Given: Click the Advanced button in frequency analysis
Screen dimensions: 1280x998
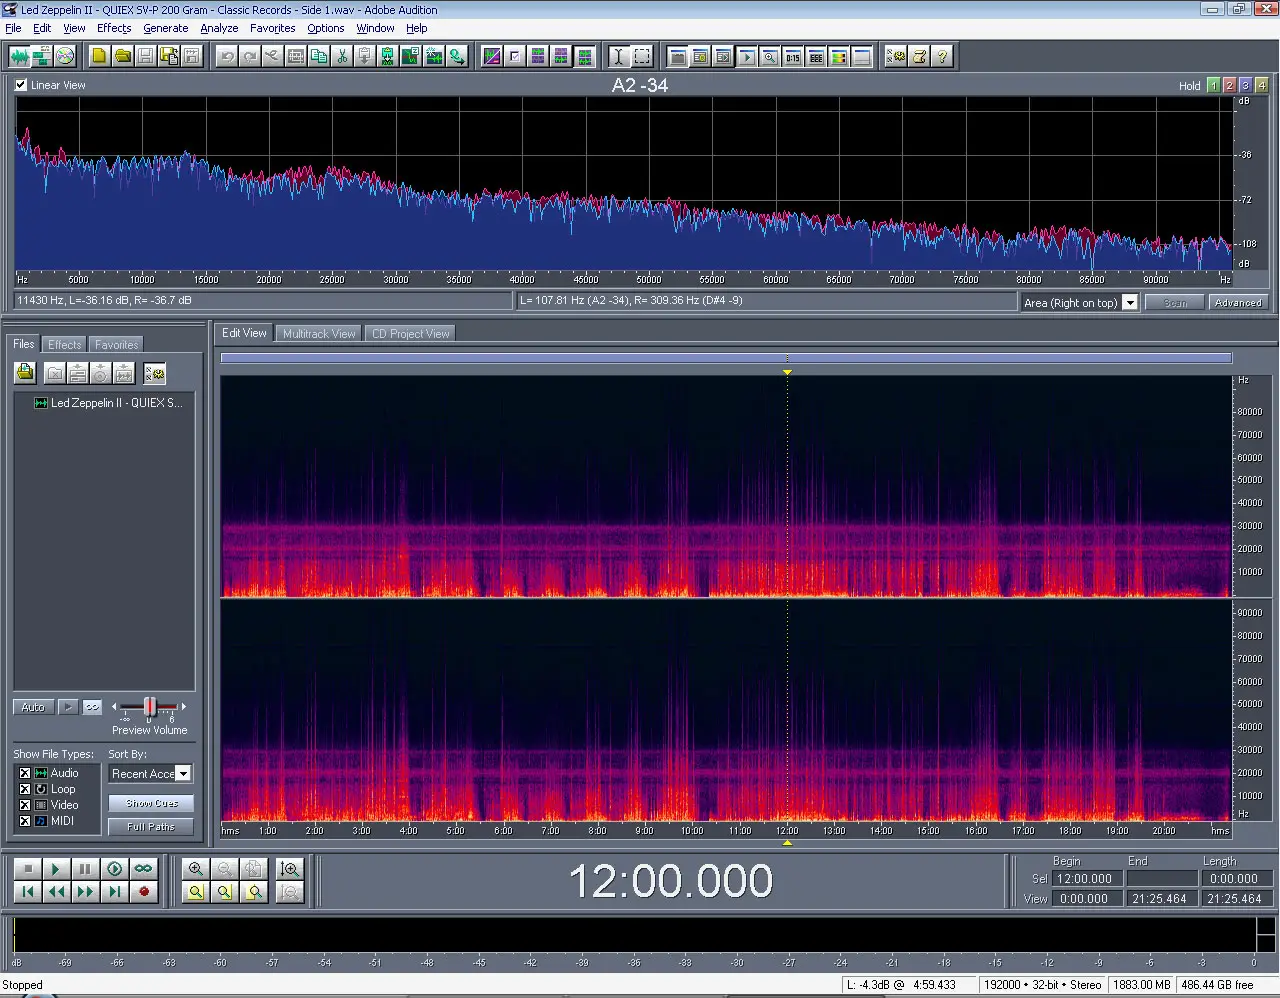Looking at the screenshot, I should (x=1238, y=303).
